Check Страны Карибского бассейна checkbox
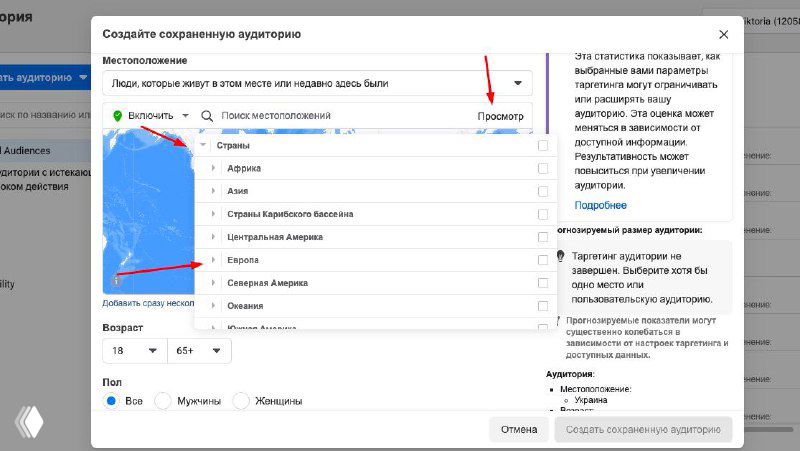Screen dimensions: 800x451 (x=543, y=214)
